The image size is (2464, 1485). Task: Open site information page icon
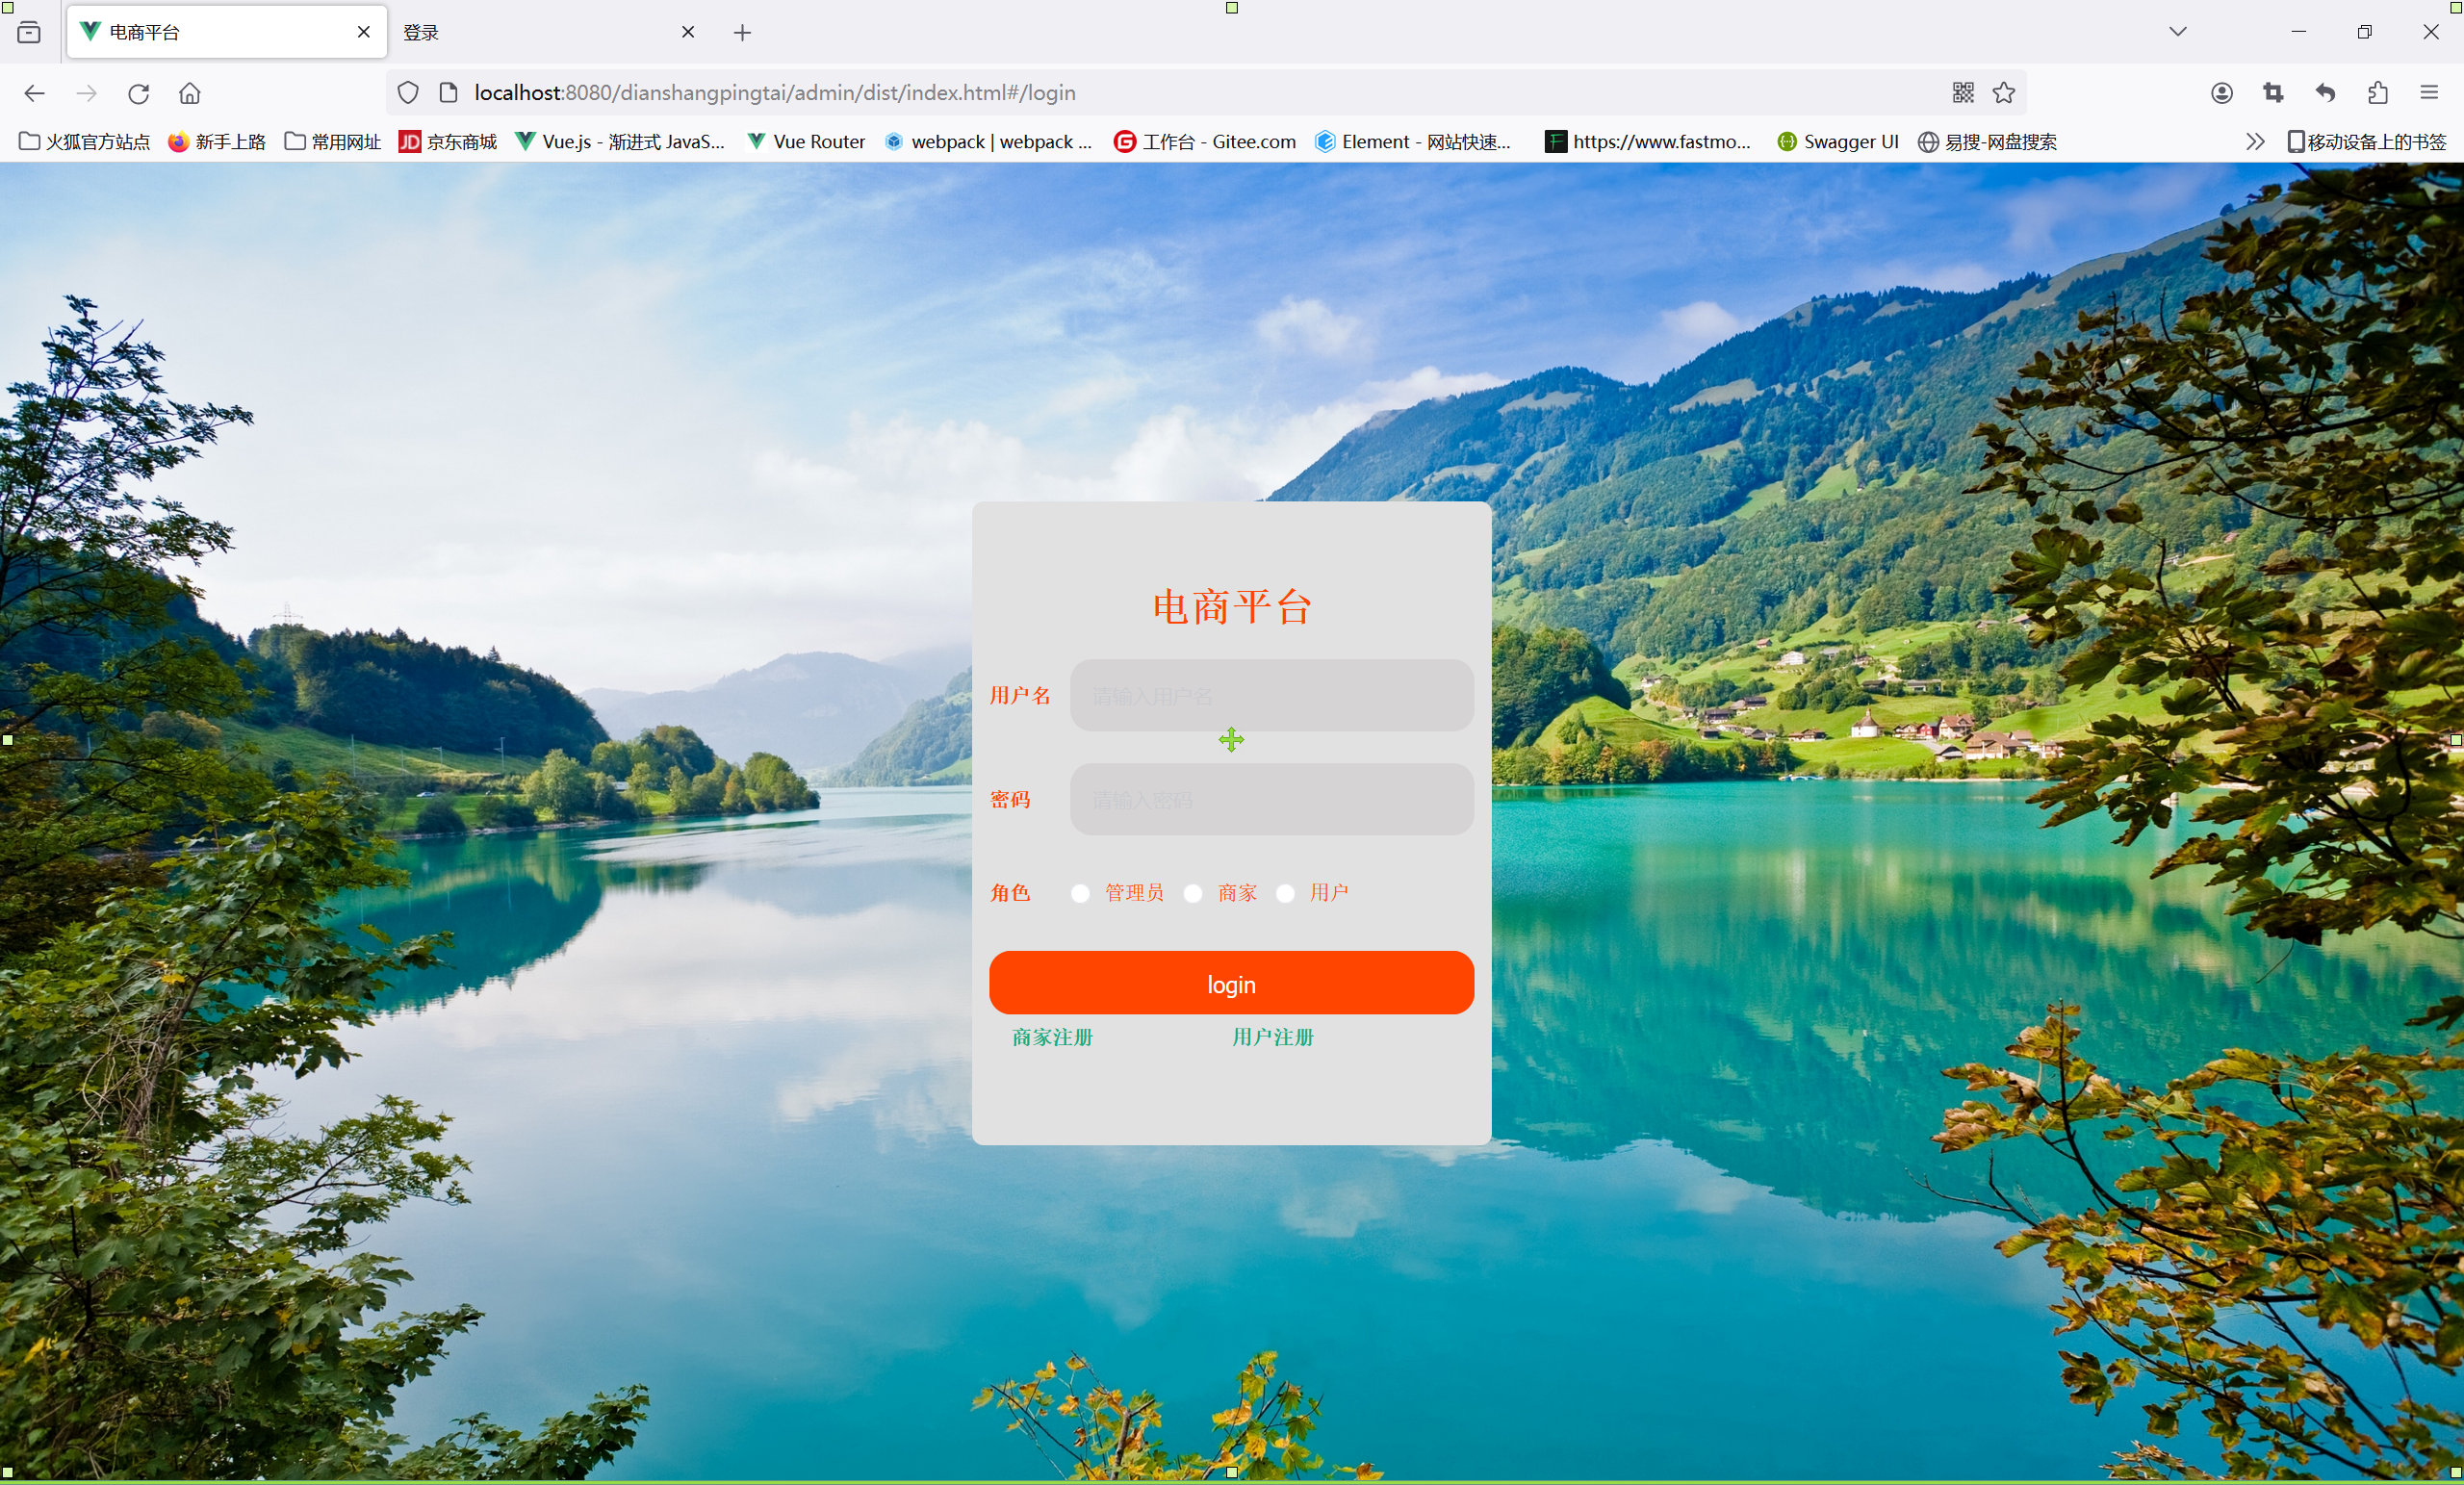449,93
